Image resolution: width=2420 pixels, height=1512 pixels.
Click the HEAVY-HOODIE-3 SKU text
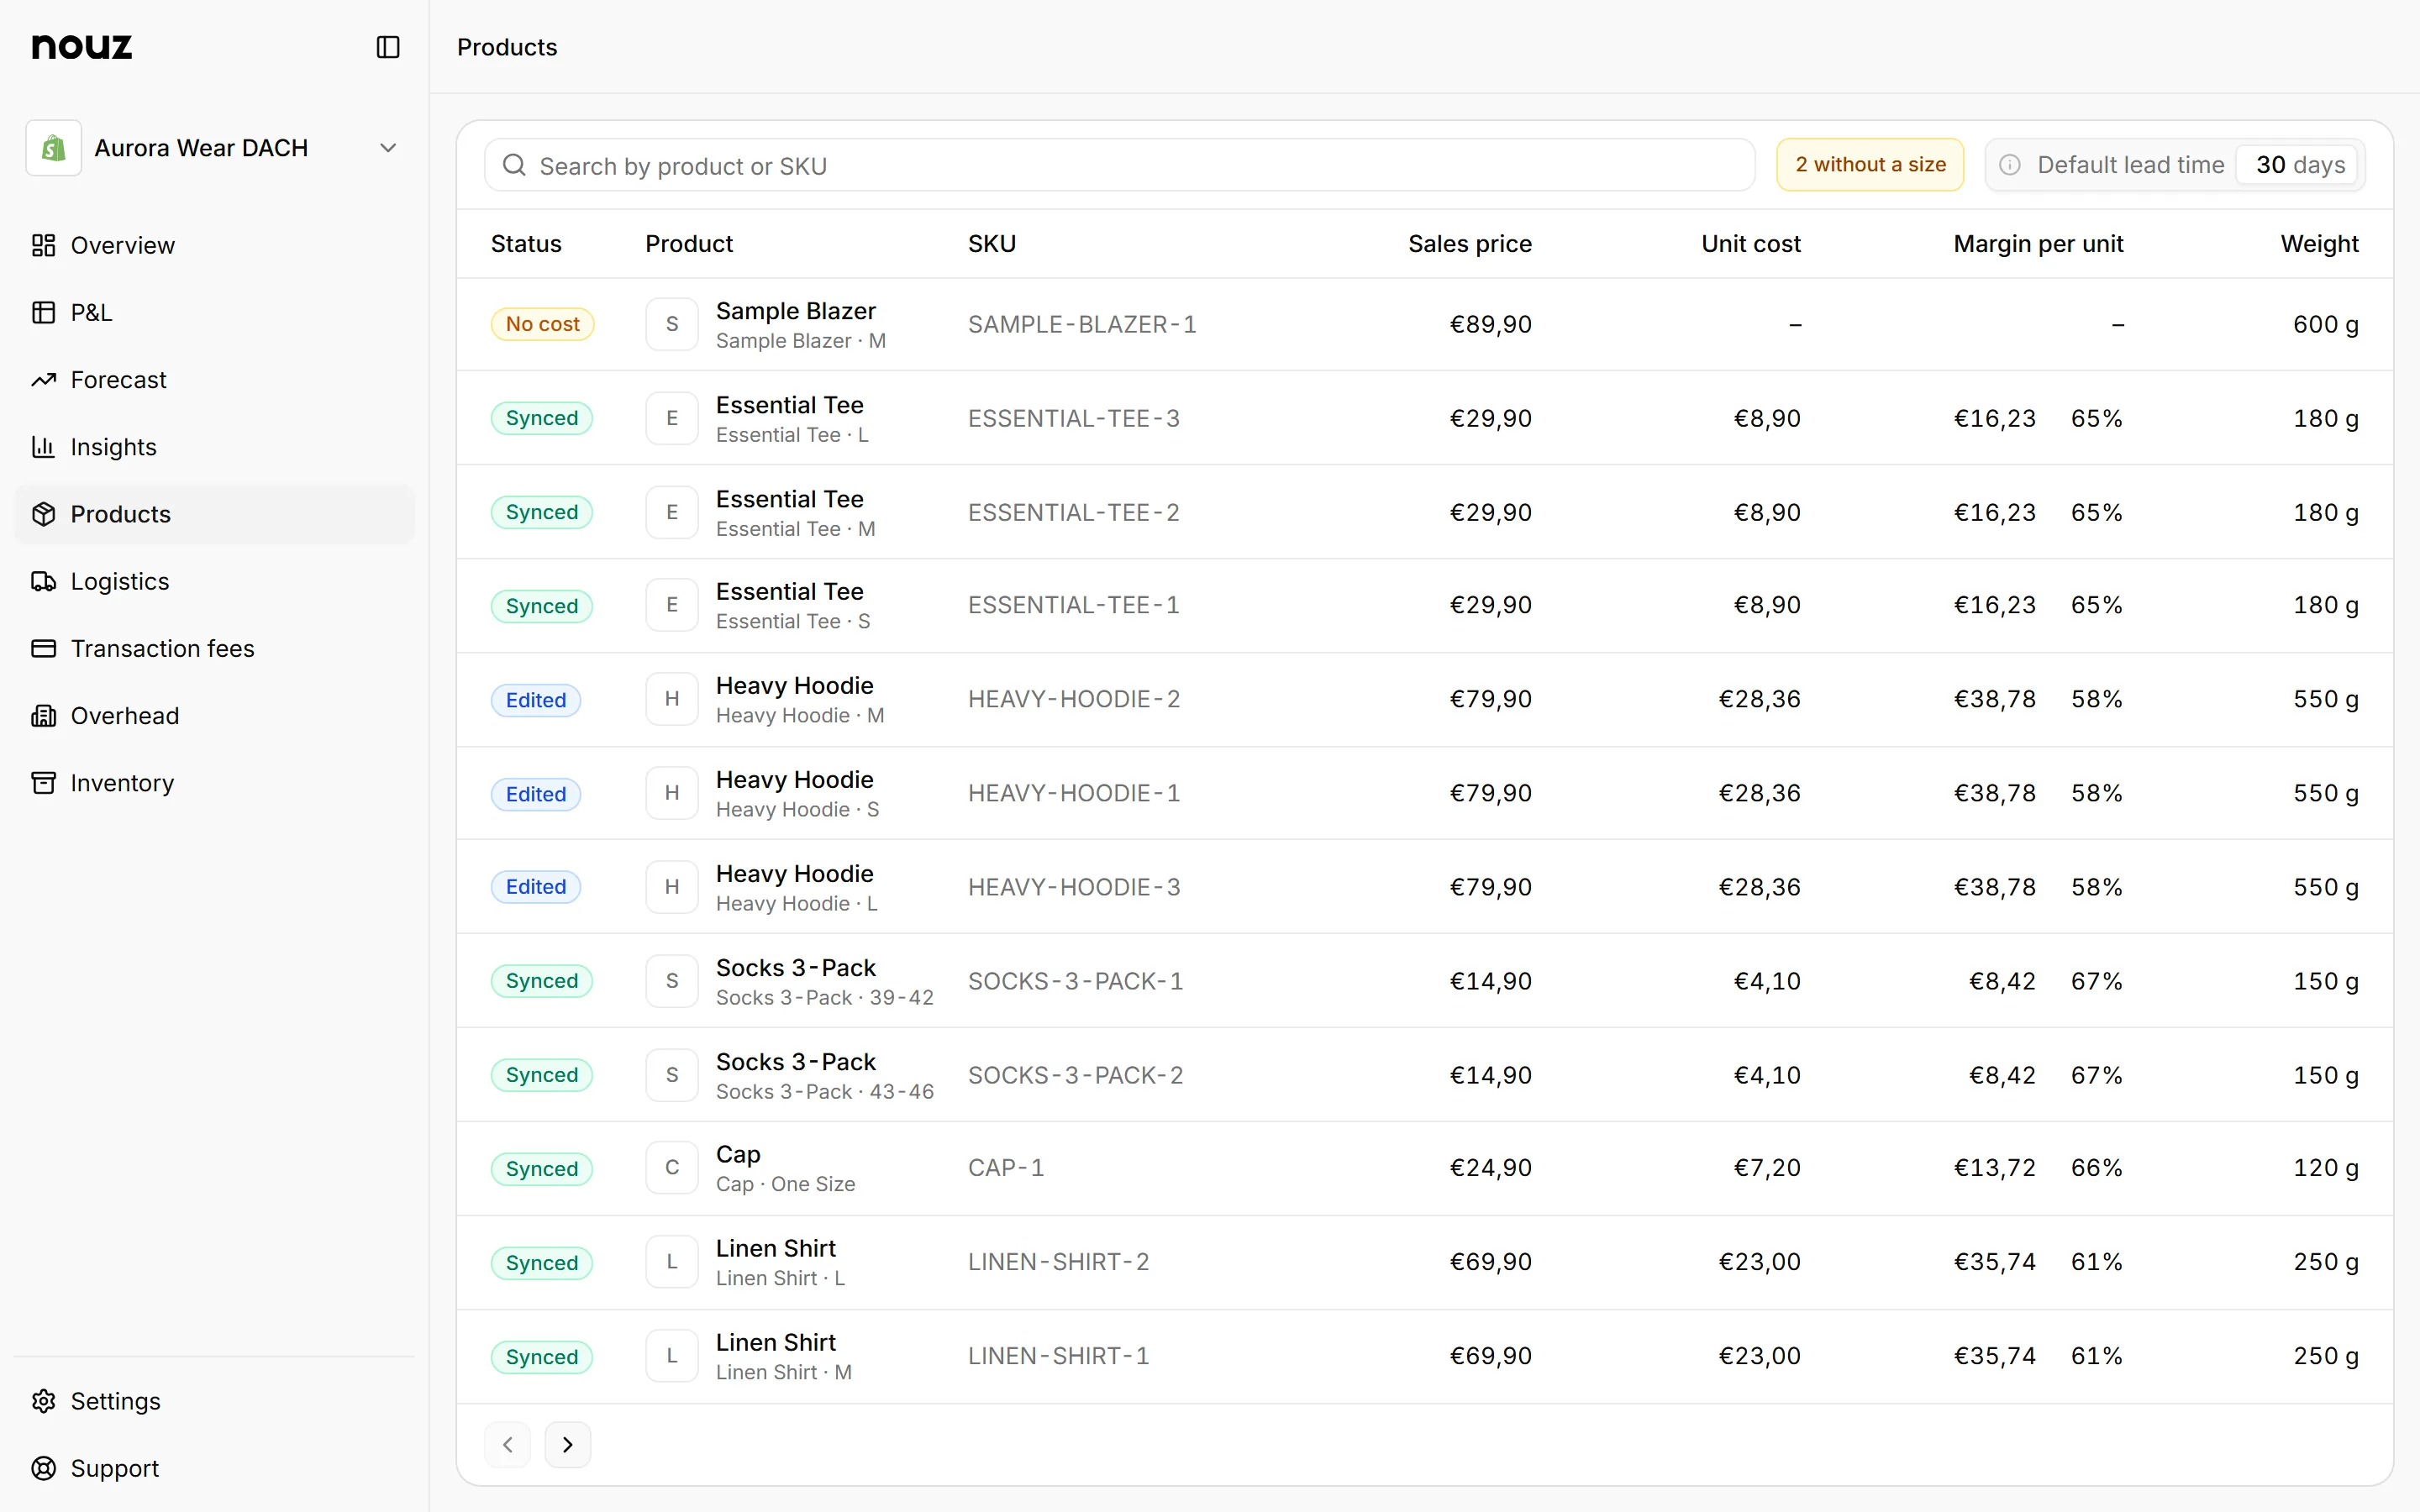[x=1074, y=887]
